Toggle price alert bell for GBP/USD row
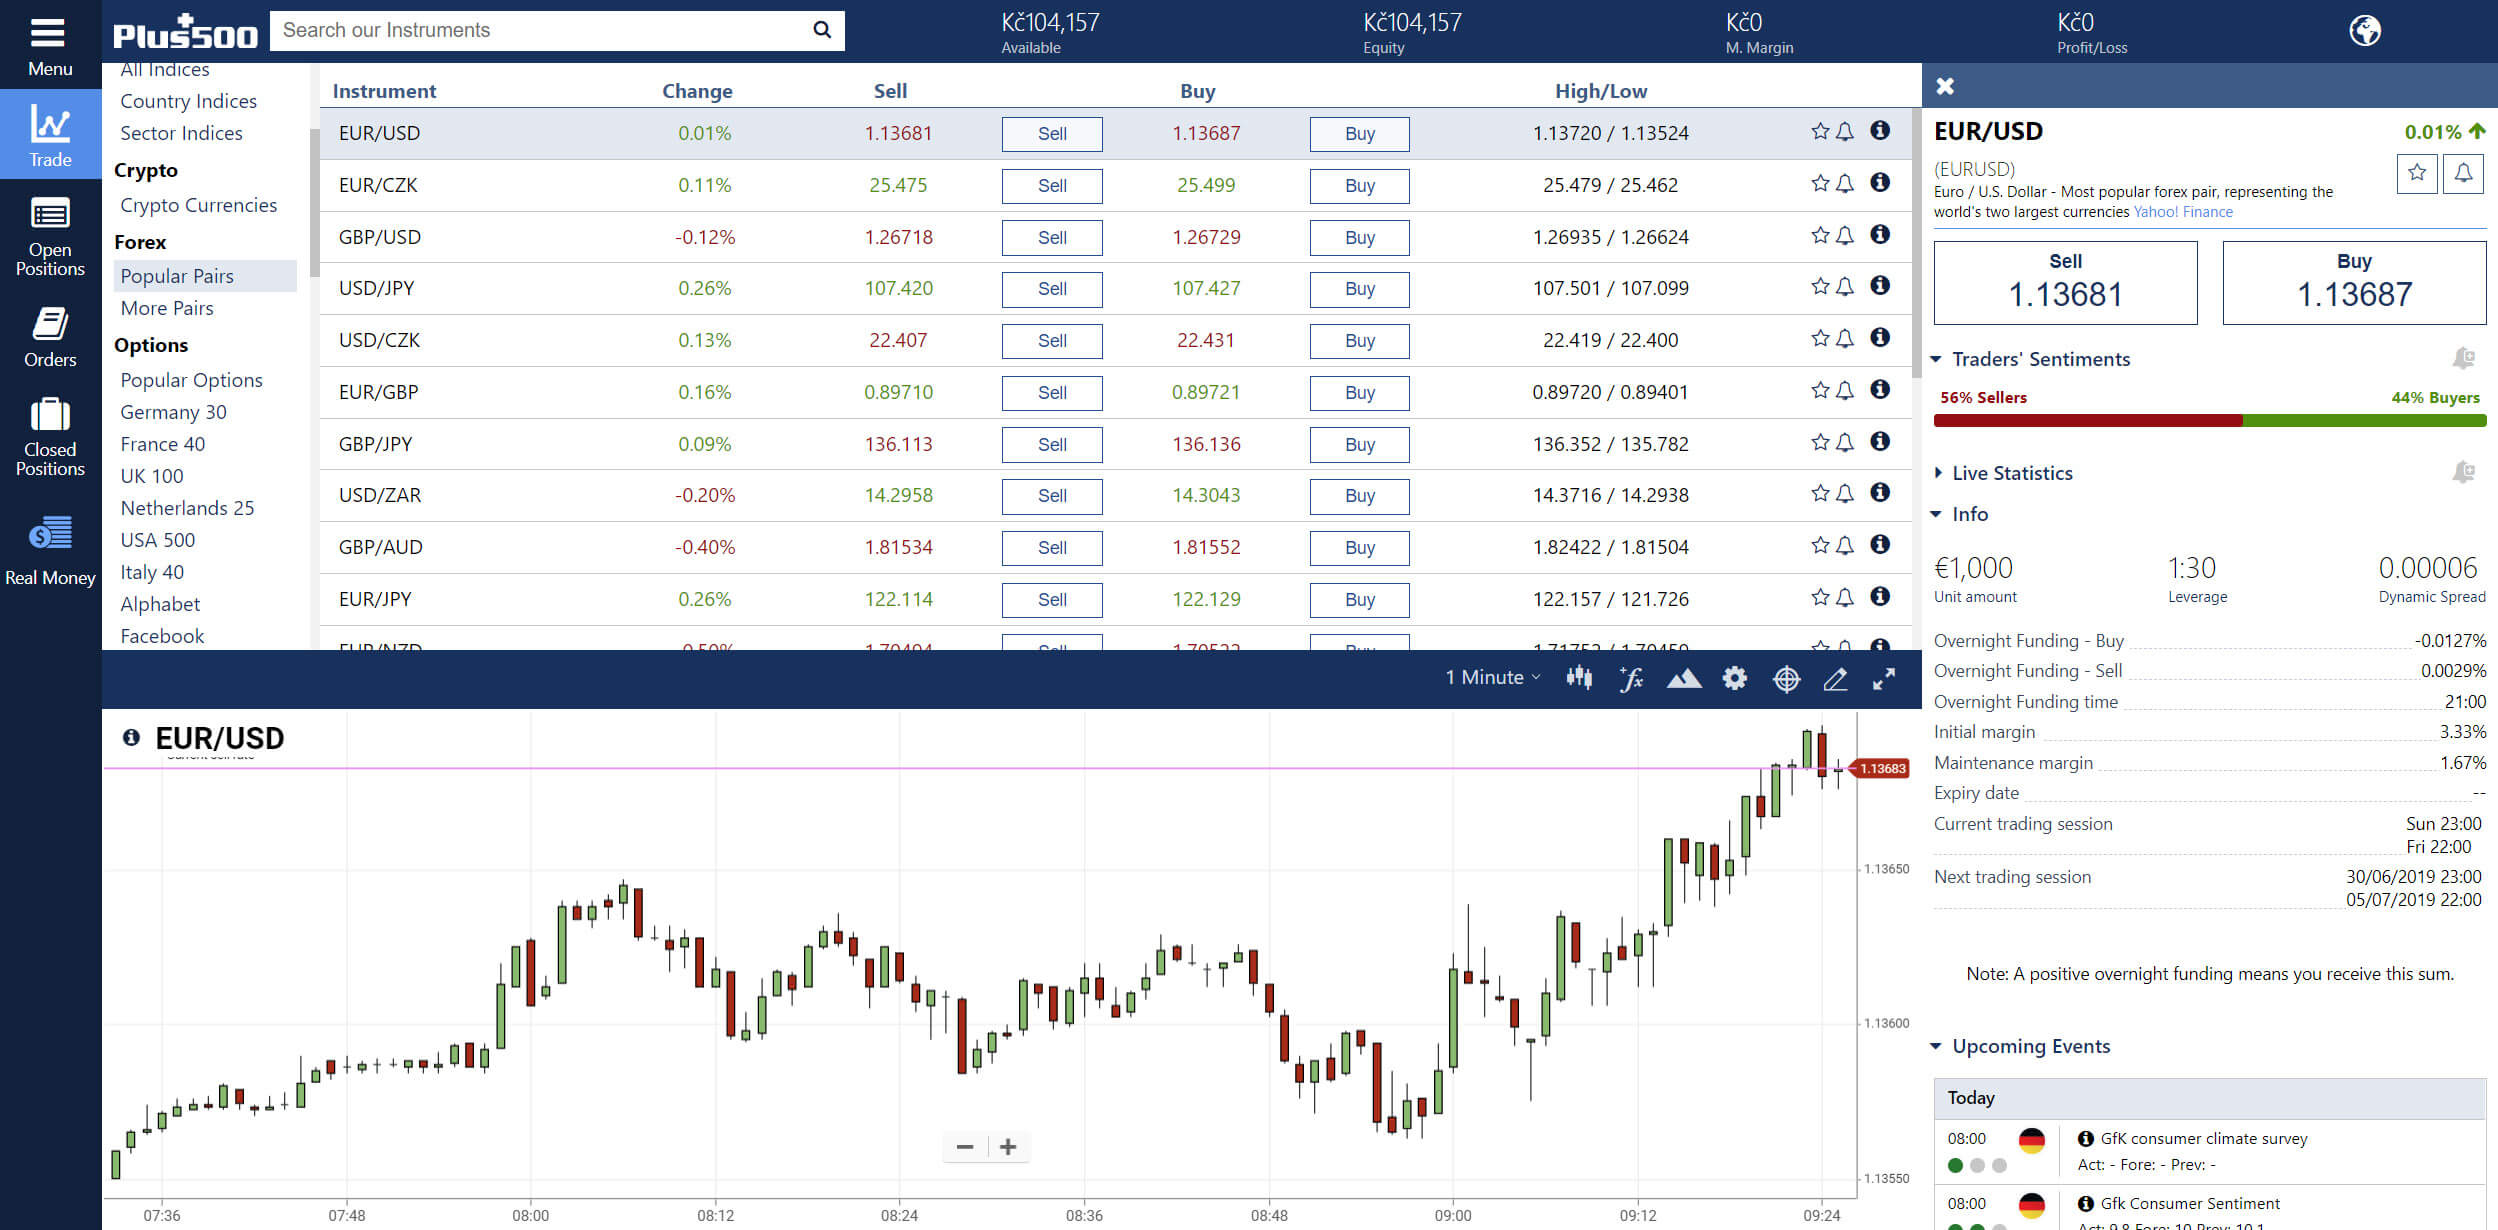This screenshot has width=2498, height=1230. pos(1845,235)
